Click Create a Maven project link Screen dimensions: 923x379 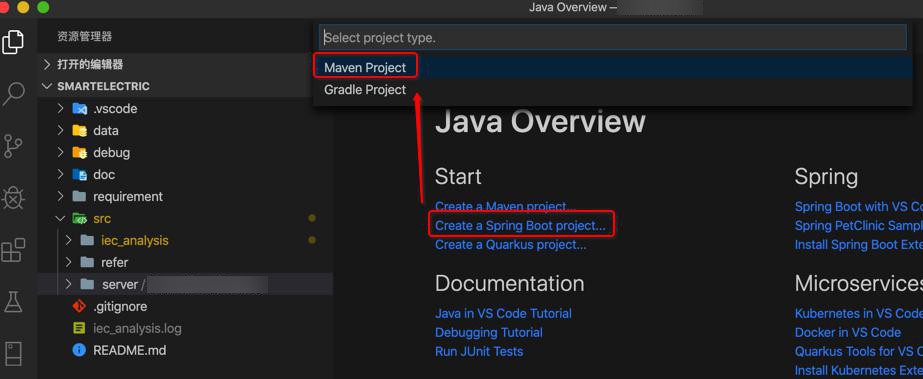[x=505, y=207]
